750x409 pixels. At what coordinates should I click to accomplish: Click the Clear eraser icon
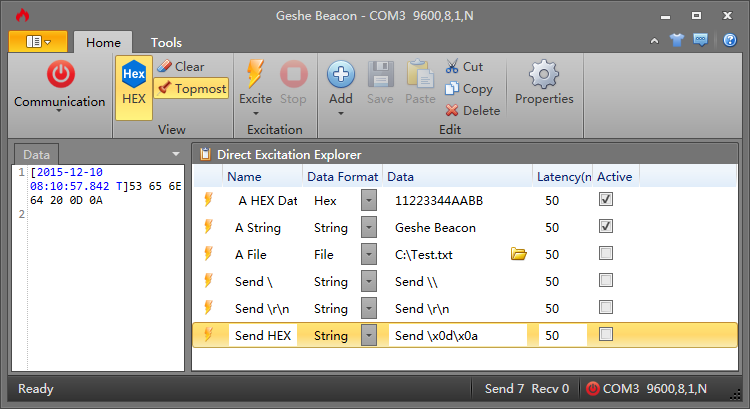click(x=165, y=66)
